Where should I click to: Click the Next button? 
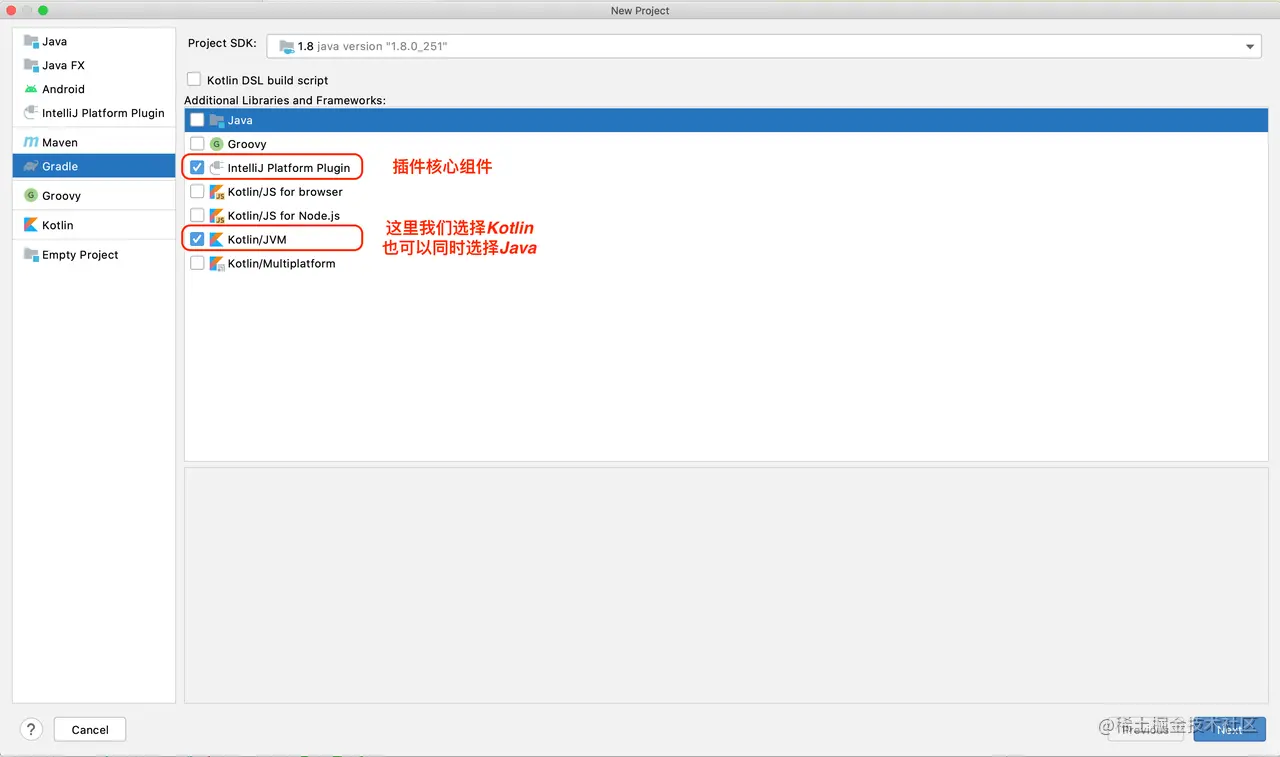1230,730
